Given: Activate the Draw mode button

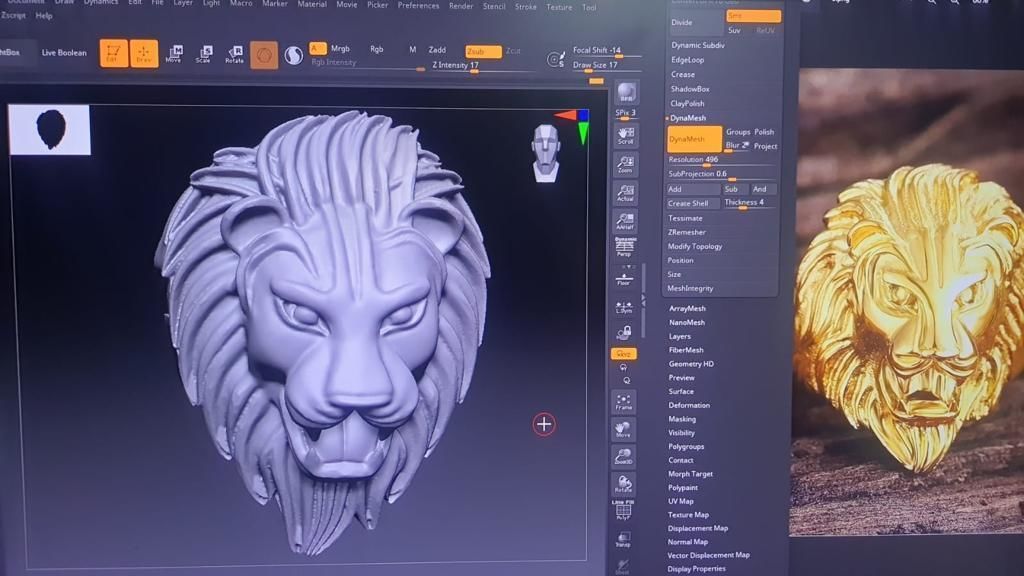Looking at the screenshot, I should 144,54.
